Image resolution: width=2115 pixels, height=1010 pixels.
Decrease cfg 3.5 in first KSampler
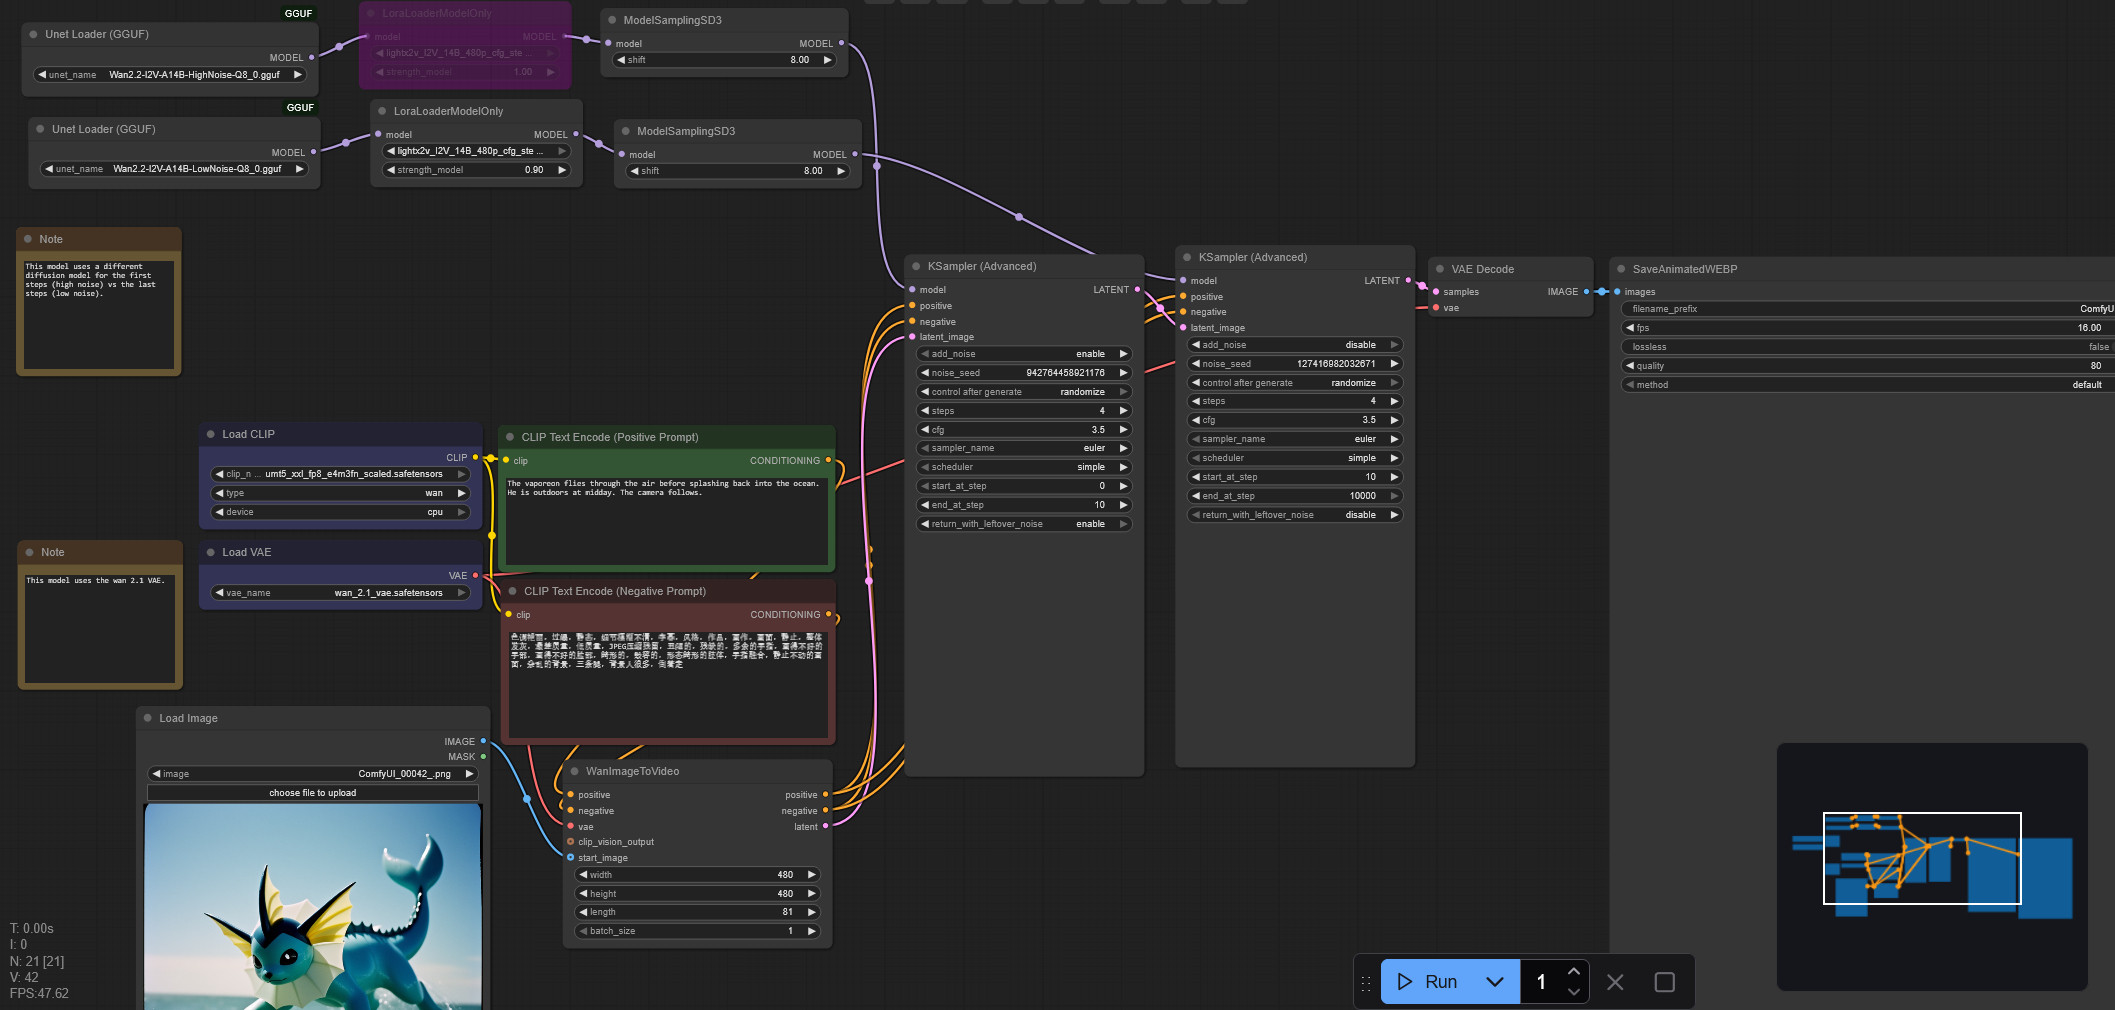925,430
